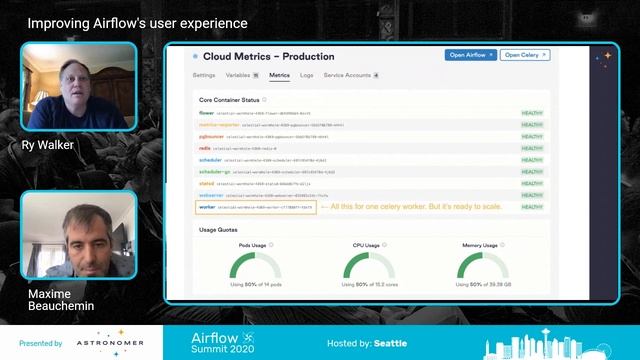Click the info icon next to Core Container Status
The image size is (640, 360).
coord(264,100)
